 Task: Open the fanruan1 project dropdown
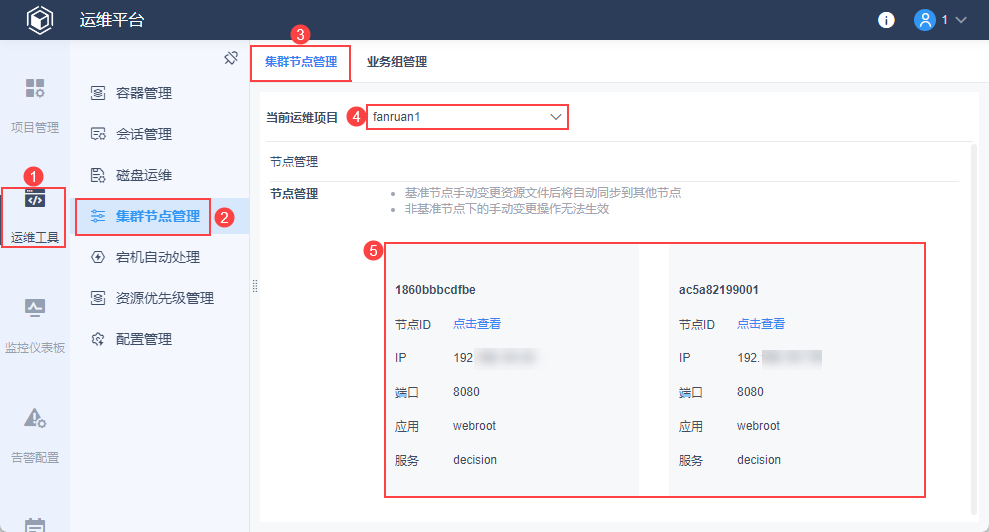(467, 117)
